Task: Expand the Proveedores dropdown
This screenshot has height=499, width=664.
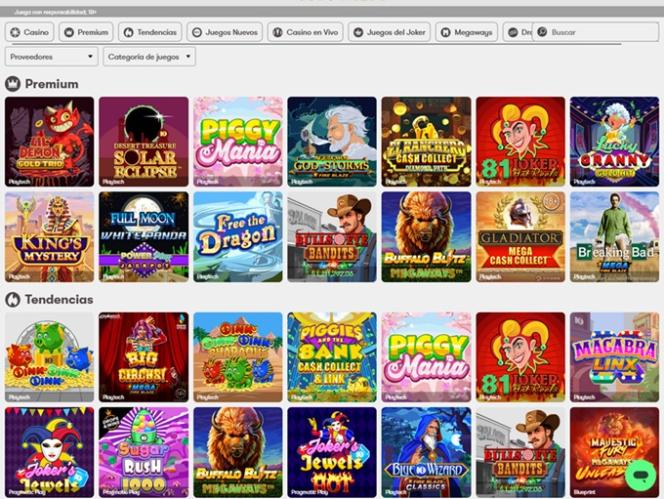Action: [x=51, y=56]
